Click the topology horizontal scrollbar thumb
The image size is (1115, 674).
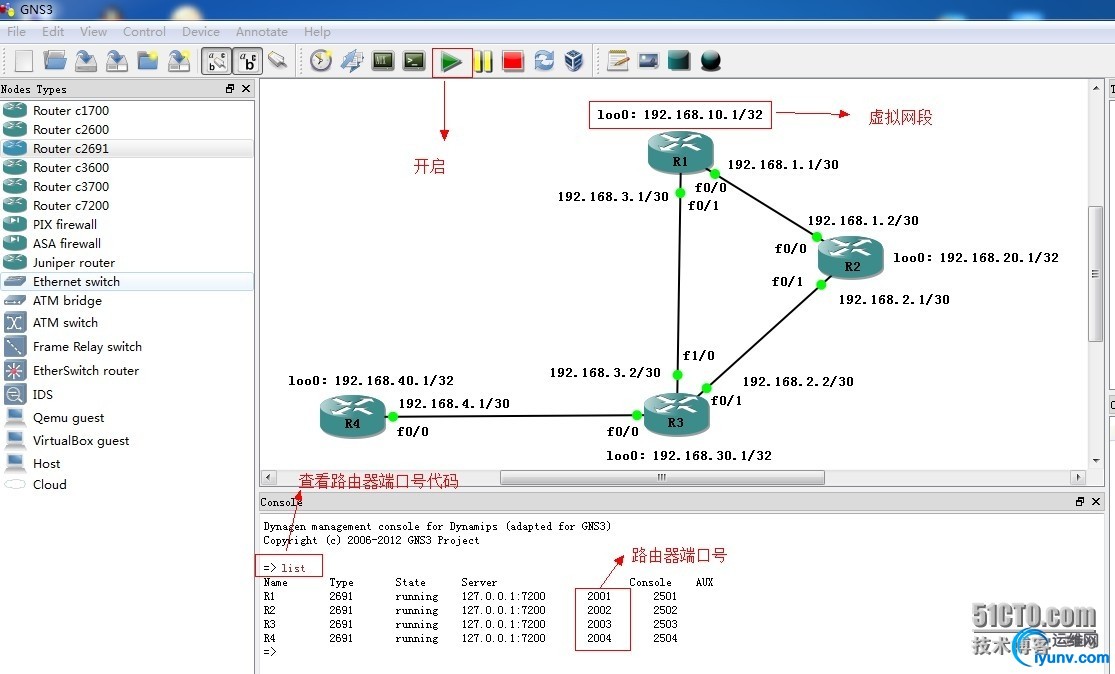coord(662,477)
